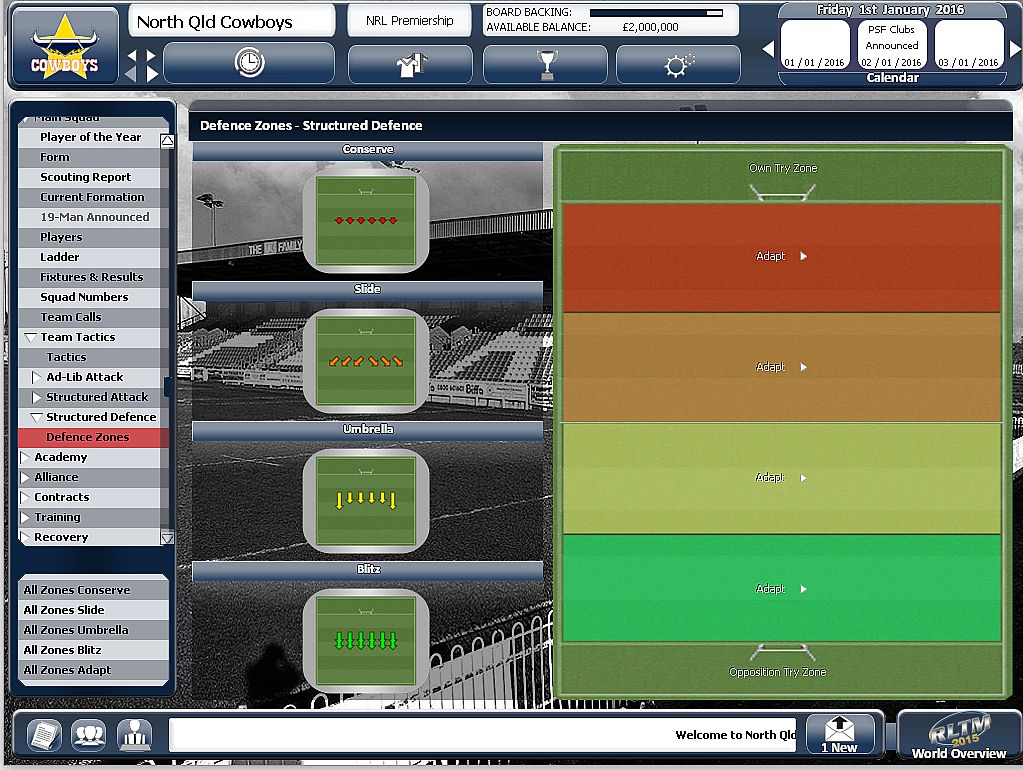1023x770 pixels.
Task: Select the Conserve defence pitch thumbnail
Action: pyautogui.click(x=366, y=220)
